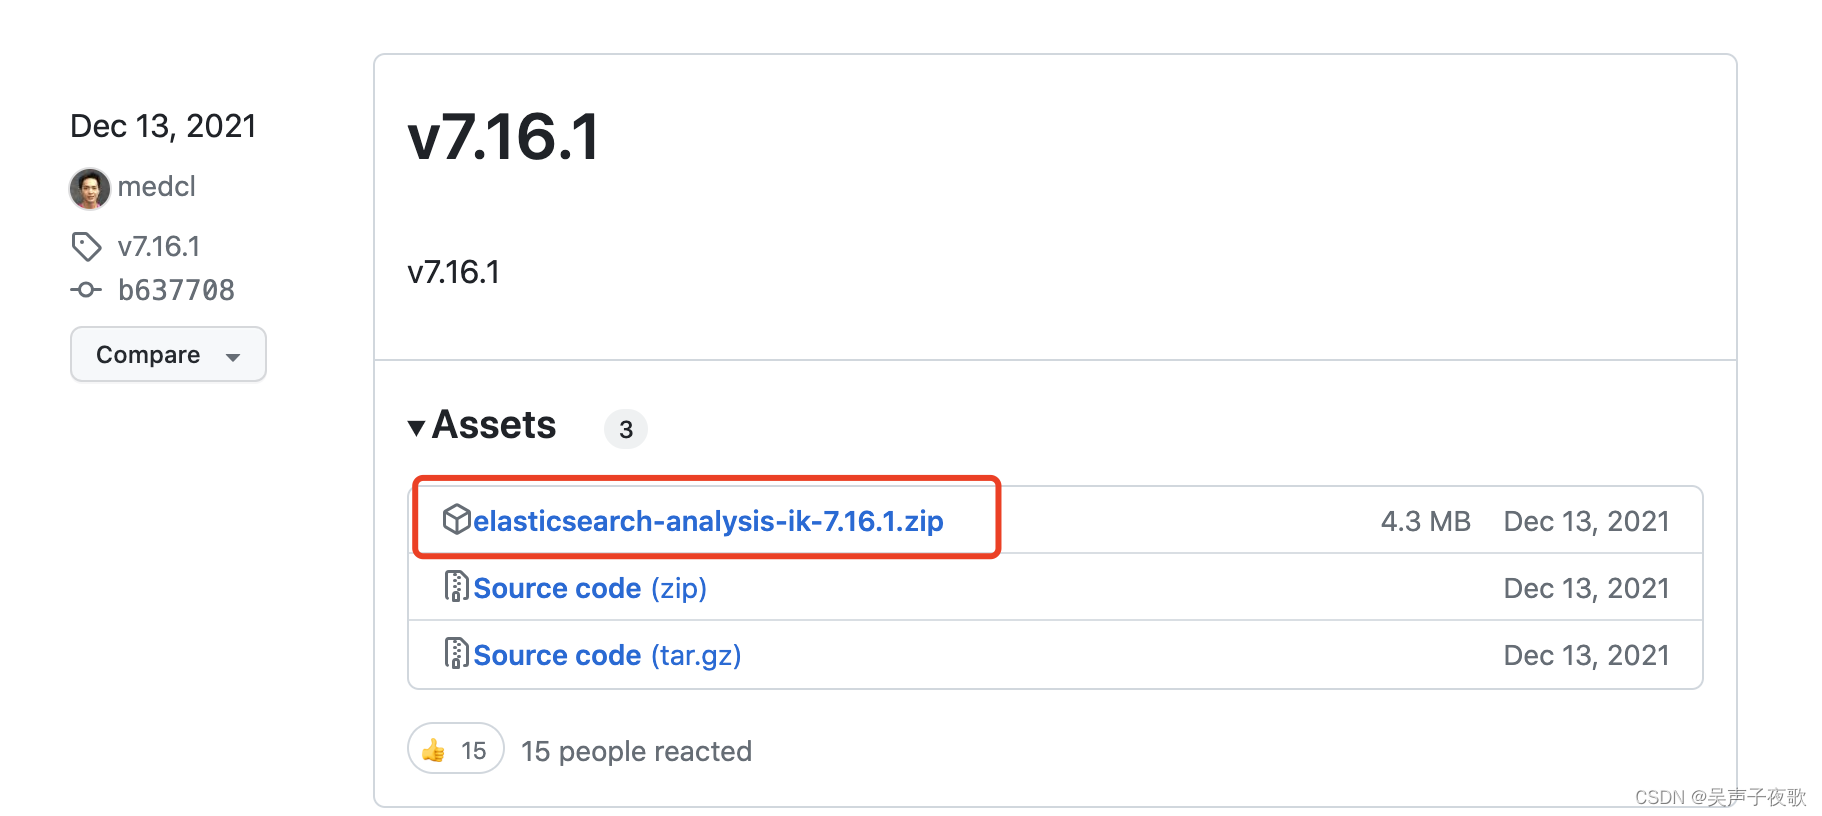The height and width of the screenshot is (816, 1822).
Task: Open the v7.16.1 release title
Action: click(x=504, y=136)
